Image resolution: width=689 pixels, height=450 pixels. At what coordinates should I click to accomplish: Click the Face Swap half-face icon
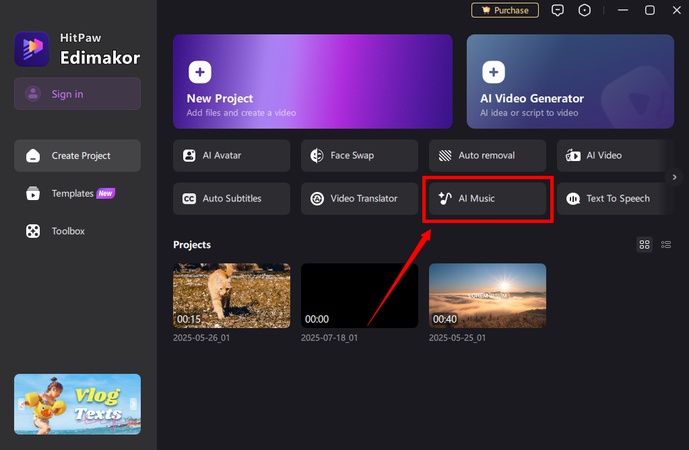click(x=317, y=156)
